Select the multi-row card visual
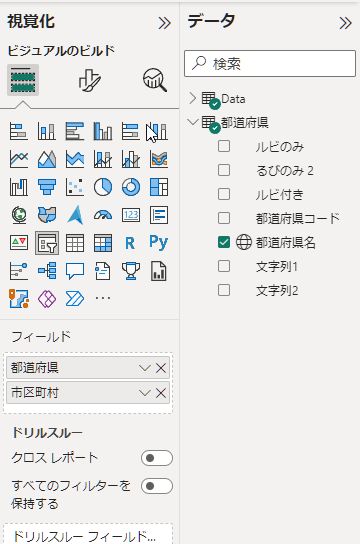360x544 pixels. [x=159, y=215]
